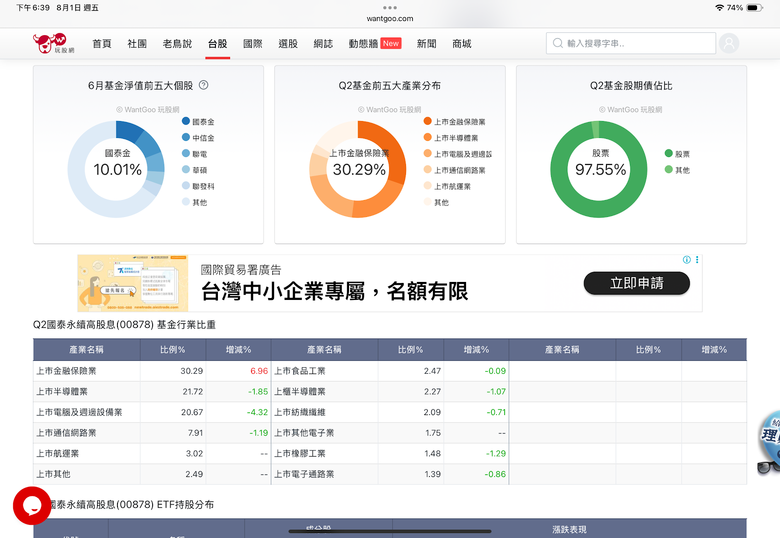
Task: Toggle 上市電腦及週邊 legend entry
Action: (458, 154)
